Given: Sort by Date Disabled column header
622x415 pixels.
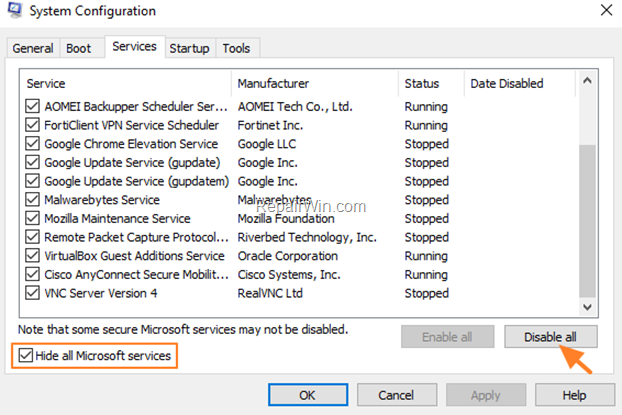Looking at the screenshot, I should click(520, 83).
